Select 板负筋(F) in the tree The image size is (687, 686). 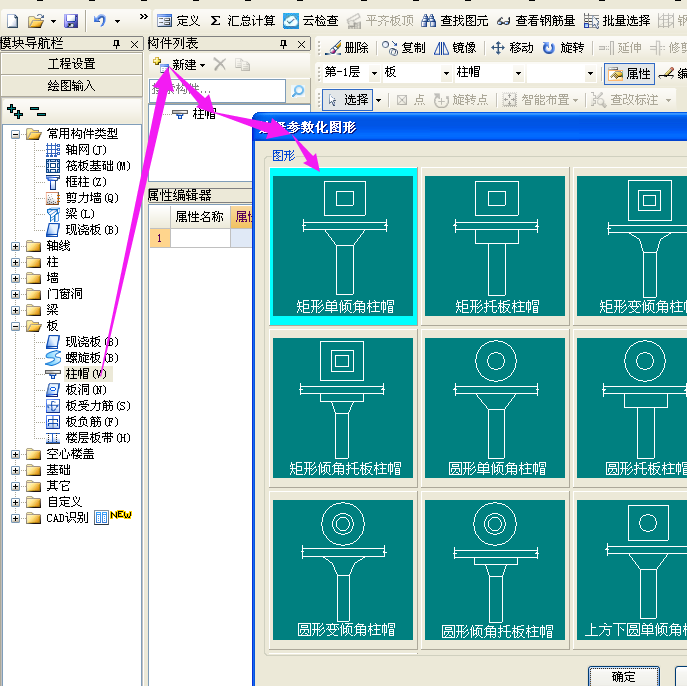(82, 422)
